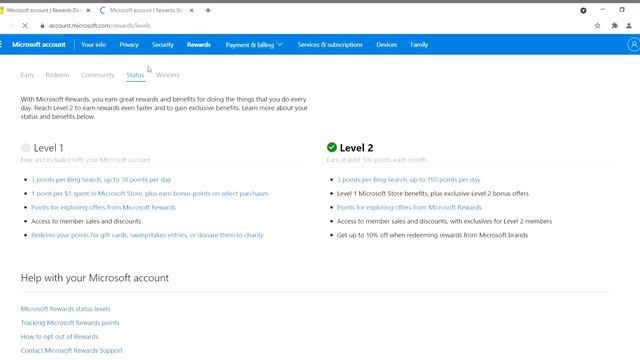The height and width of the screenshot is (360, 640).
Task: Open How to opt out of Rewards
Action: pos(60,337)
